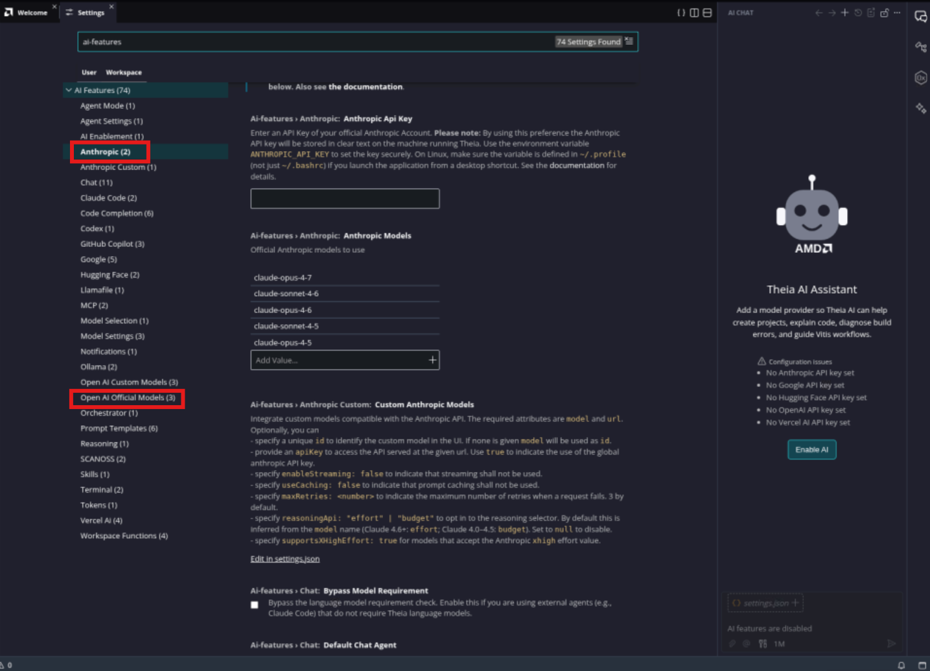Collapse the AI Features tree node
The image size is (930, 671).
69,90
